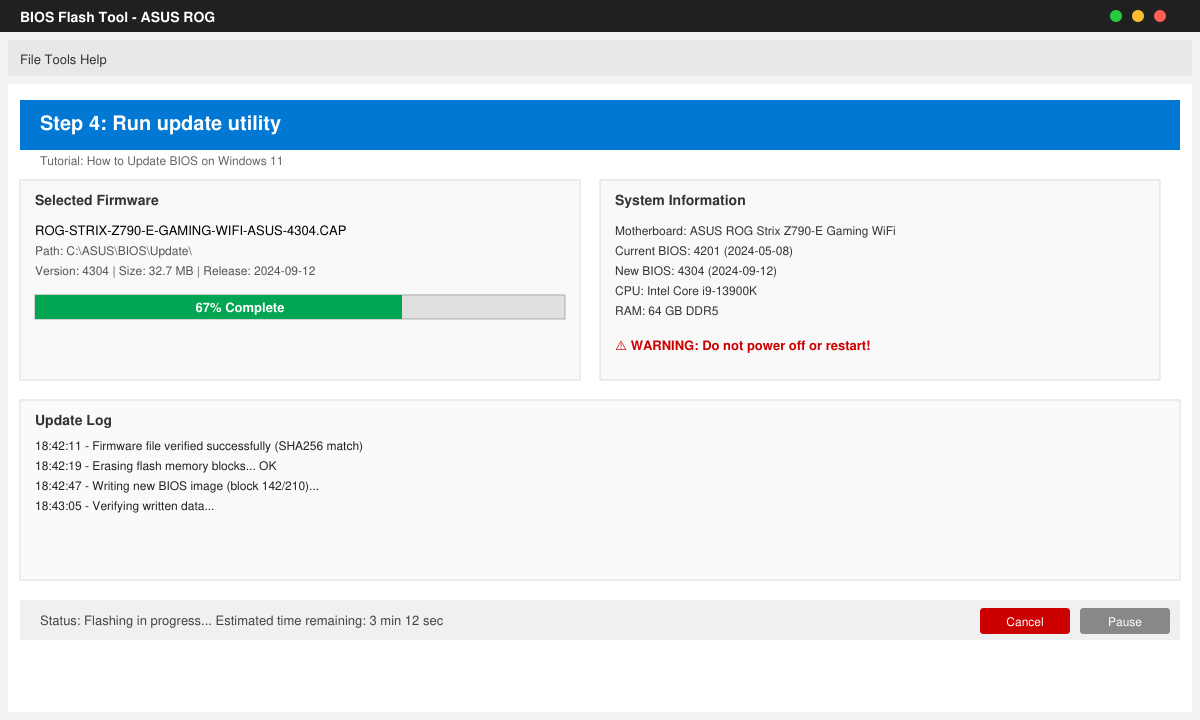Click the Selected Firmware heading
This screenshot has height=720, width=1200.
coord(97,200)
